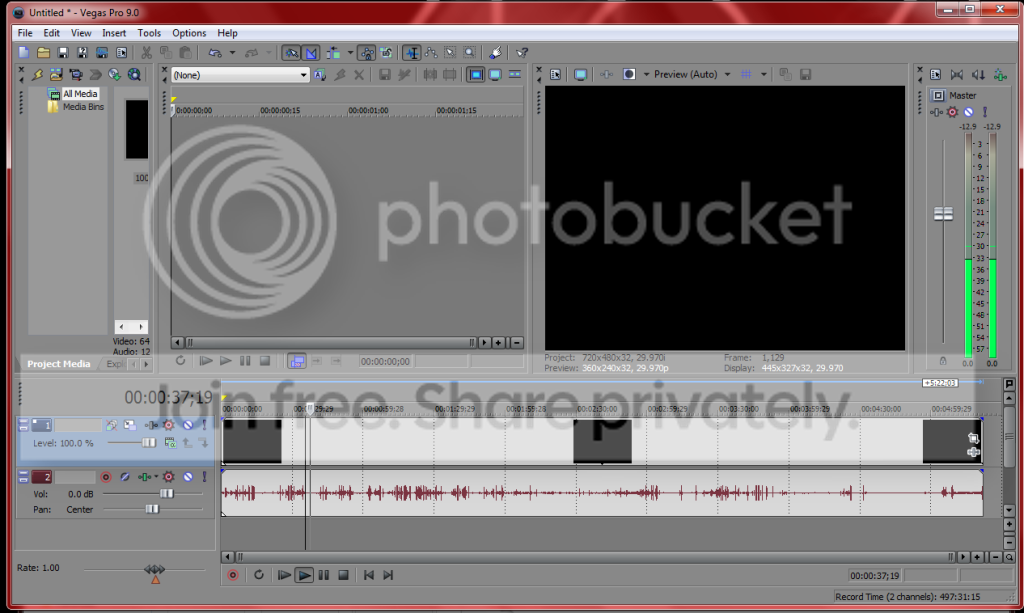
Task: Click the Render As toolbar icon
Action: pos(102,53)
